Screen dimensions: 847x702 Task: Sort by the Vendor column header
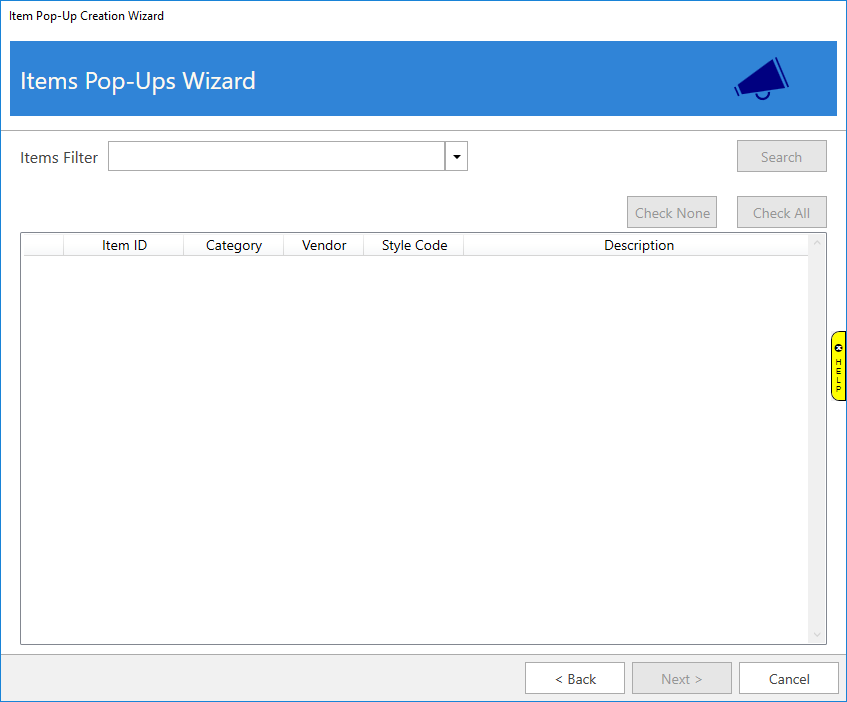pos(324,246)
